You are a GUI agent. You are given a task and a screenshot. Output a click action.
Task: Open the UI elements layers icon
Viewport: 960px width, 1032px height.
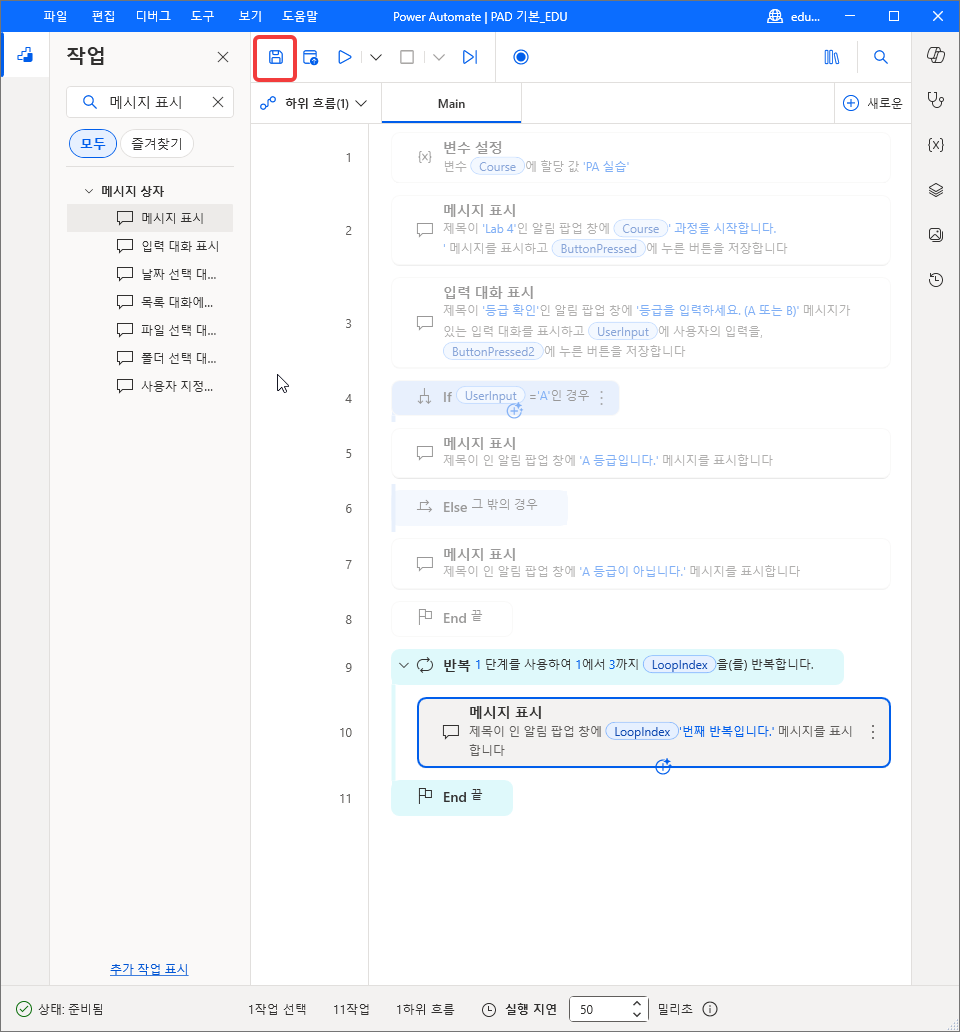[x=936, y=190]
